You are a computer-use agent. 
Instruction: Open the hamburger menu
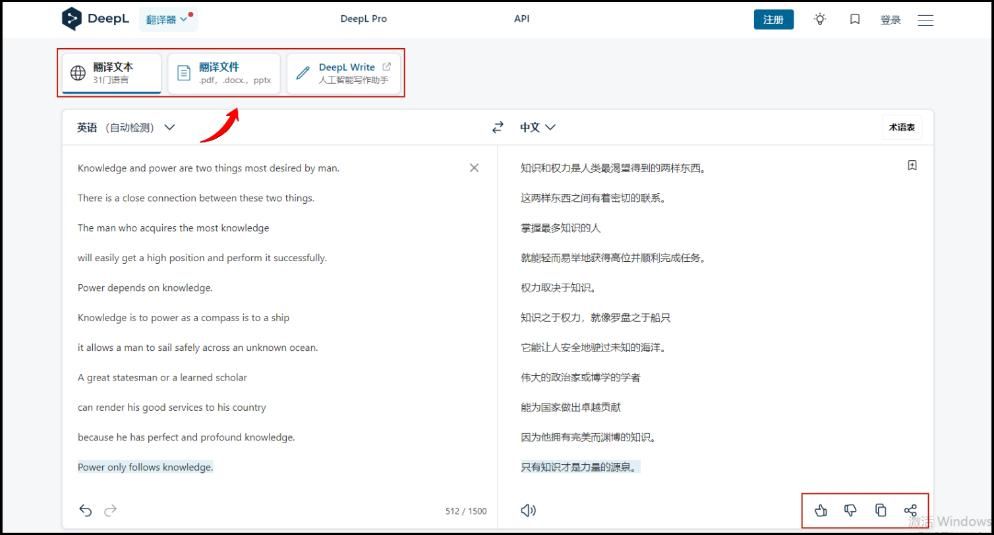pyautogui.click(x=926, y=20)
